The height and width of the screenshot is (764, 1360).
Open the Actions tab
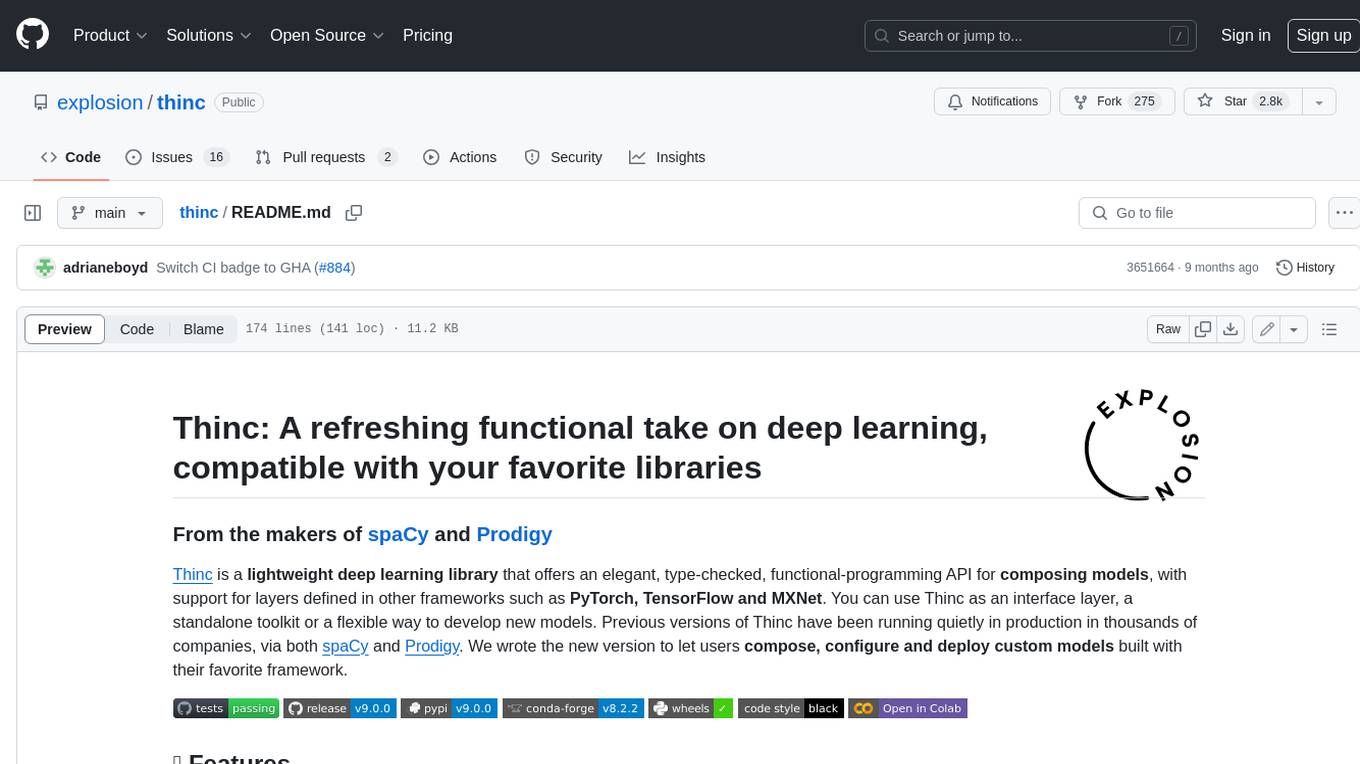coord(460,157)
